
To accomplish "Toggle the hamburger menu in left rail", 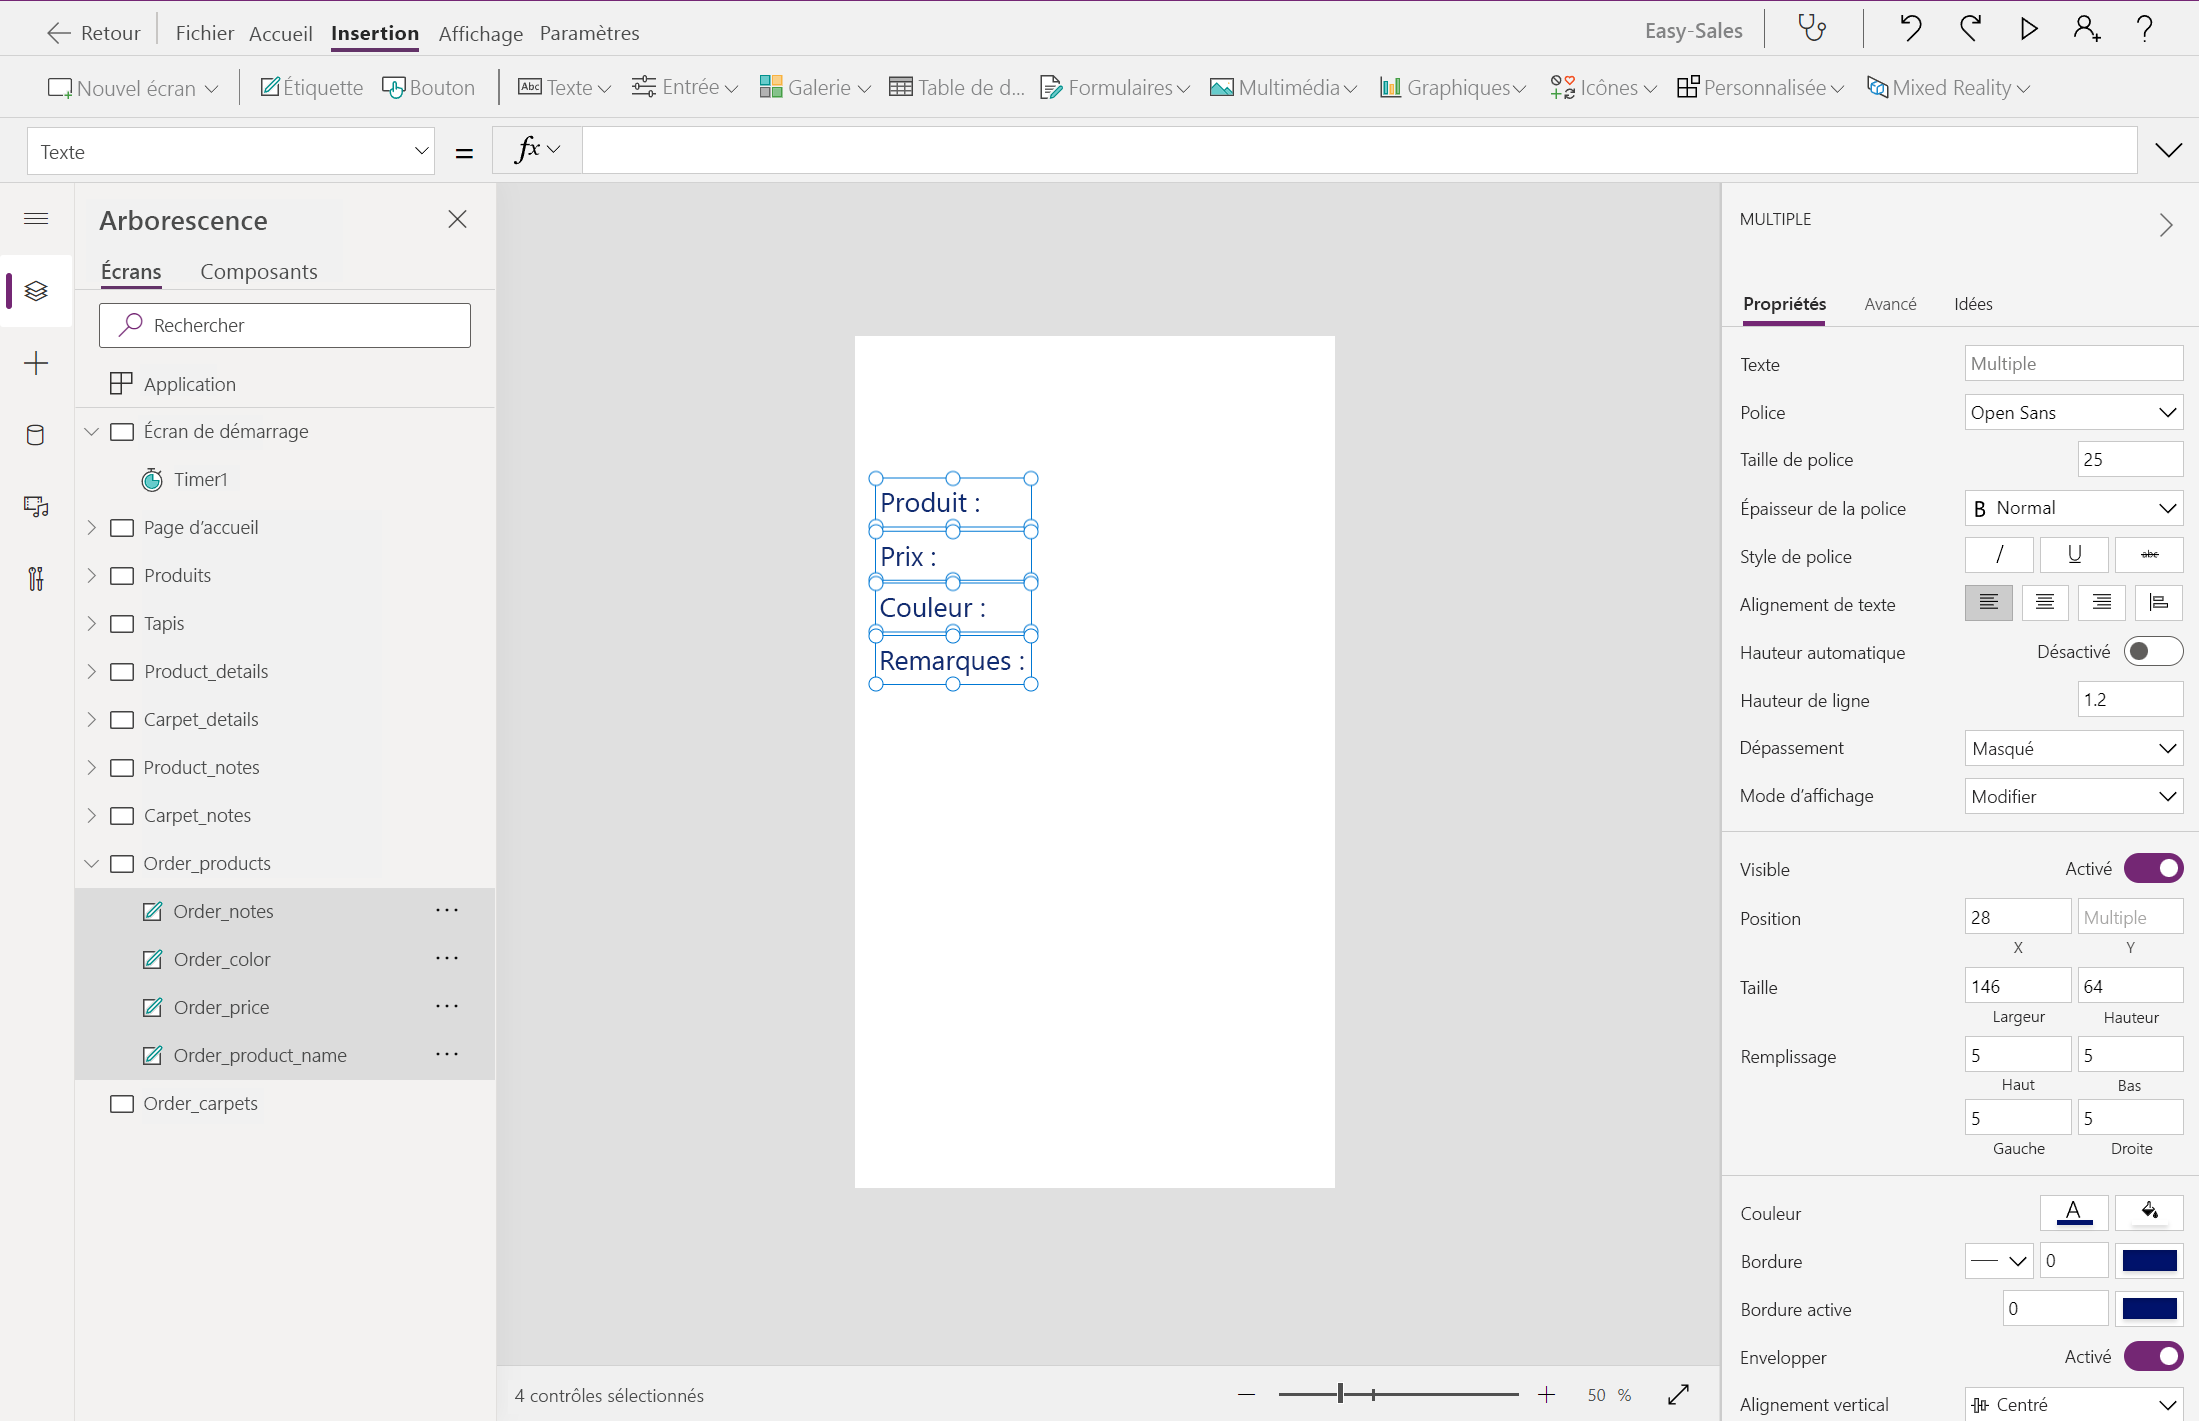I will [36, 219].
